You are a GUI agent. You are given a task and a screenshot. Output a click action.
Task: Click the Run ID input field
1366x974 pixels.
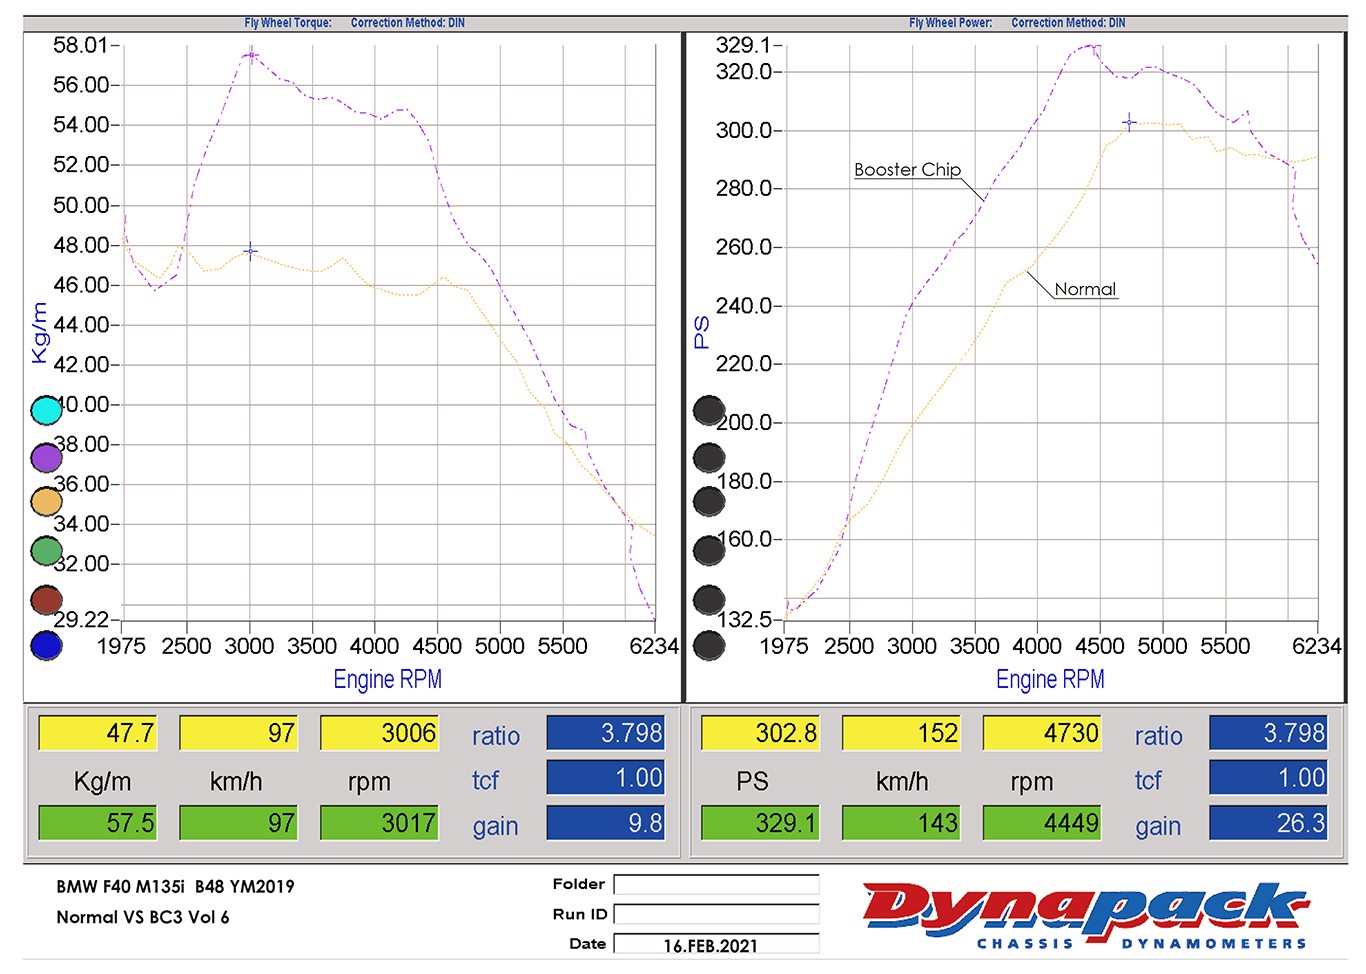point(716,914)
